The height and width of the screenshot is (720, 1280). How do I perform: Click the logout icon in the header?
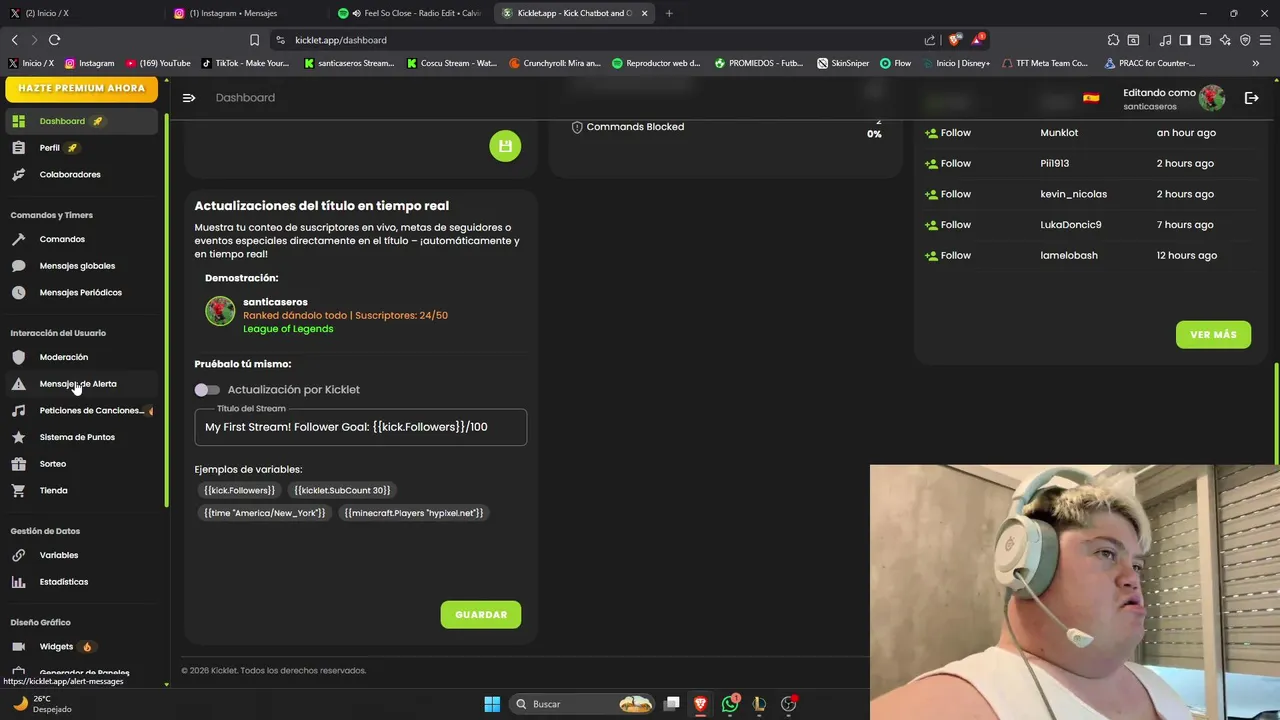tap(1251, 98)
